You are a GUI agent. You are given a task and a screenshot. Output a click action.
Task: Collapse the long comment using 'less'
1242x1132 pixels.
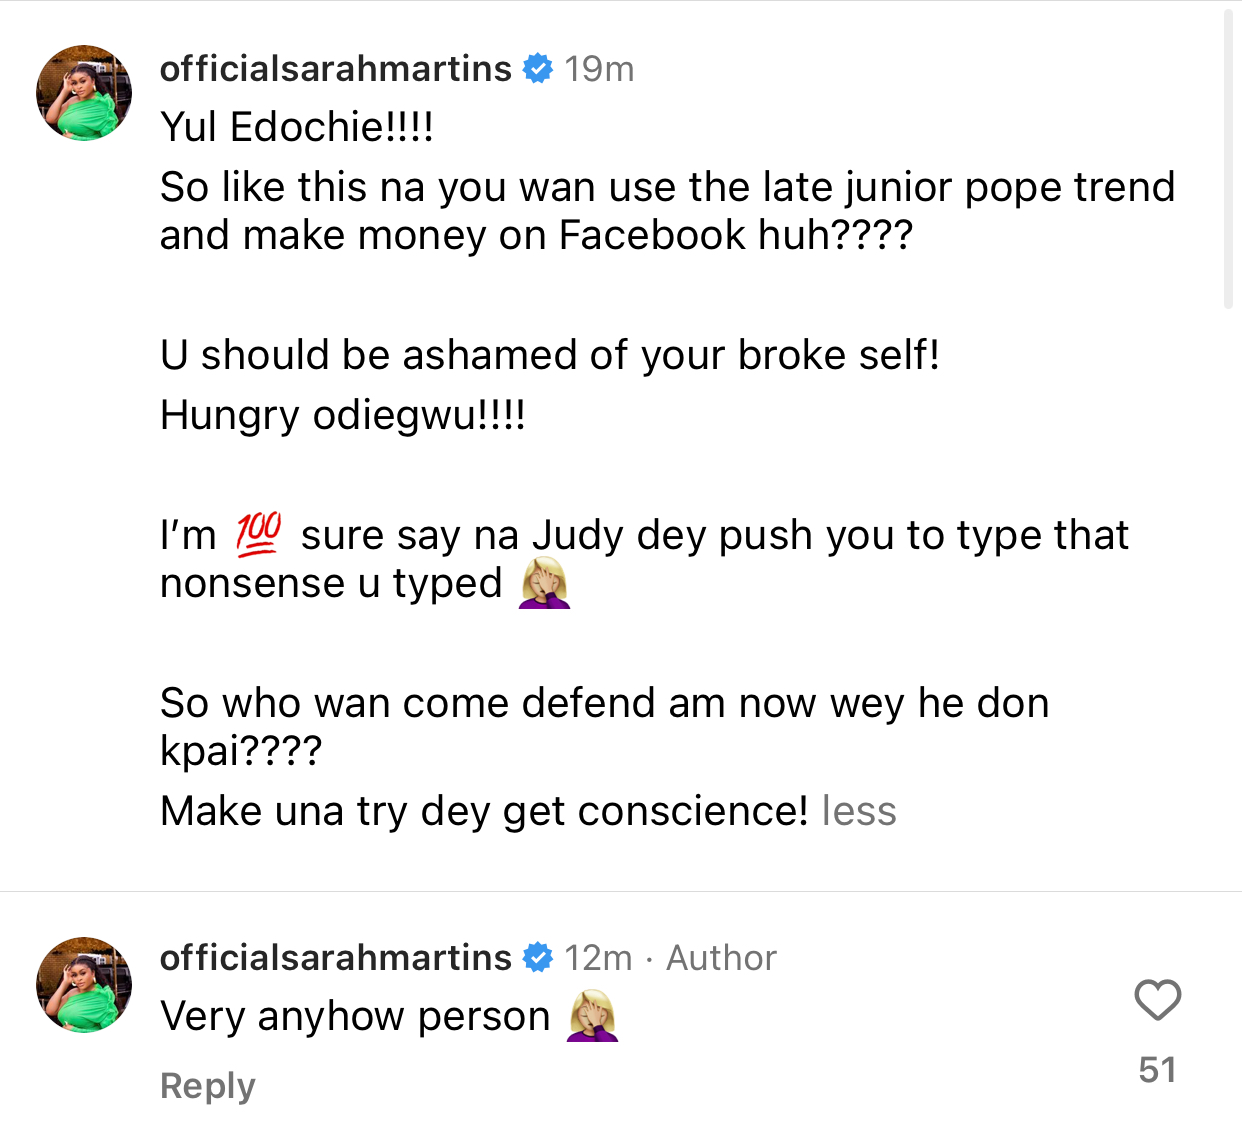(x=858, y=810)
